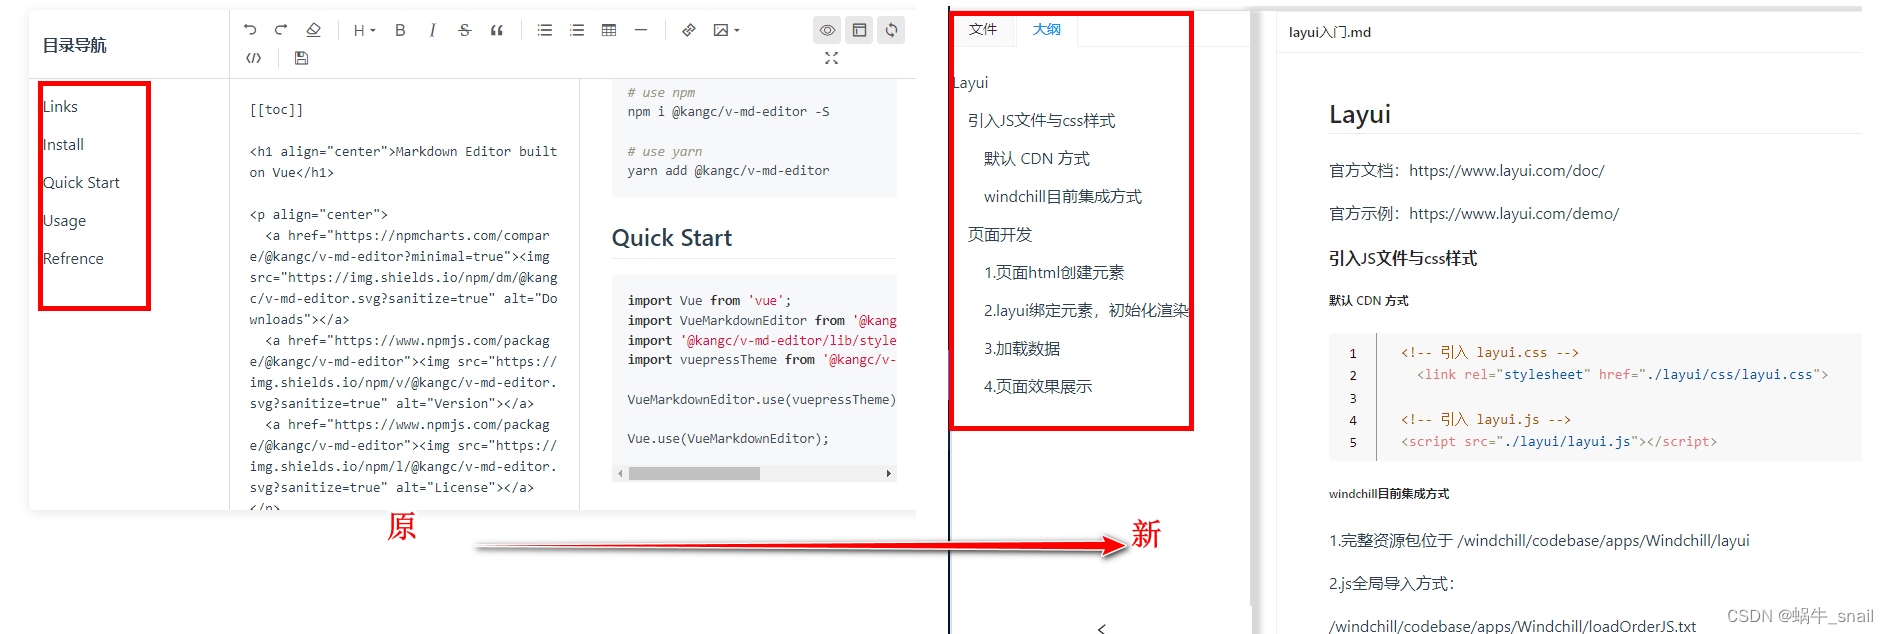Click the undo icon in editor toolbar
This screenshot has width=1888, height=634.
pos(250,30)
